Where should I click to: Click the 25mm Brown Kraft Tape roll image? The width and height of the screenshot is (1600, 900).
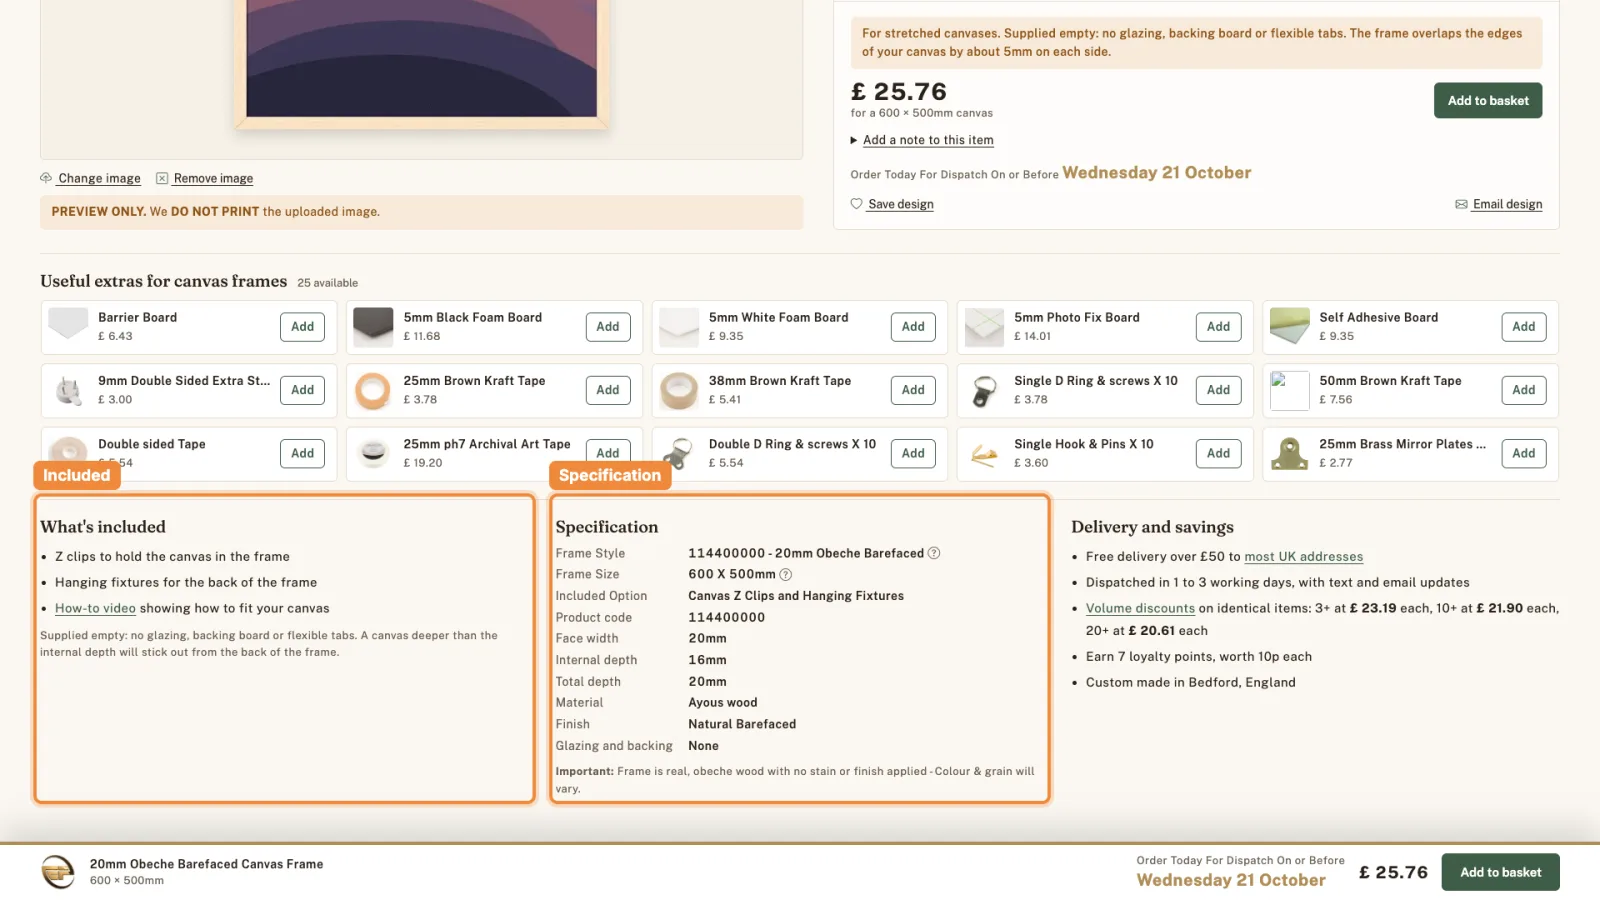(x=373, y=390)
